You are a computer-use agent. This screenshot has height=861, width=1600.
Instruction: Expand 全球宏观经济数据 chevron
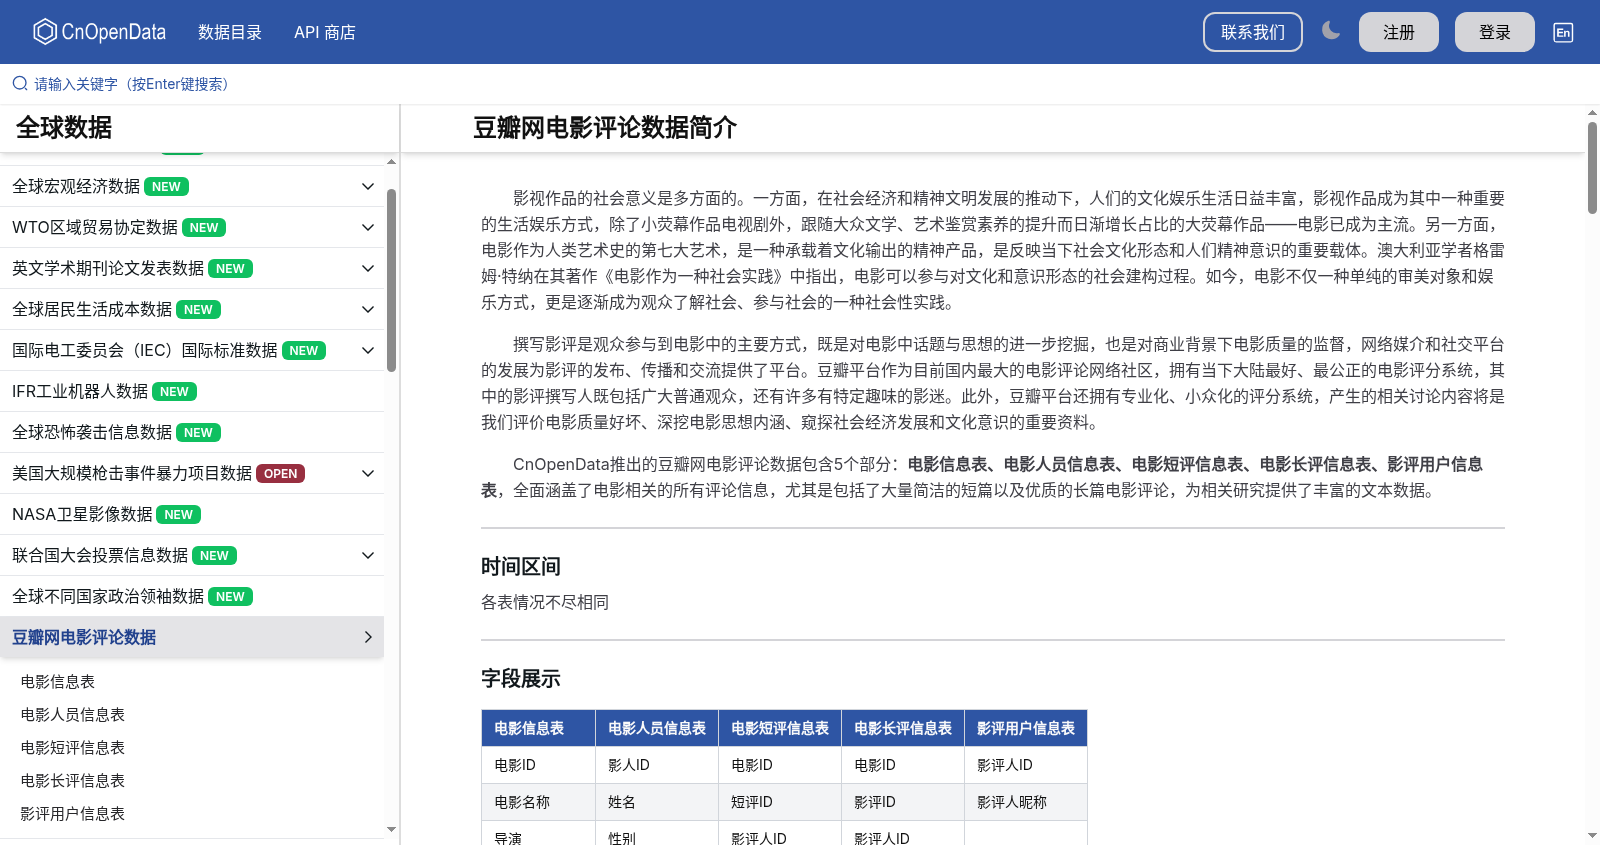(x=368, y=186)
